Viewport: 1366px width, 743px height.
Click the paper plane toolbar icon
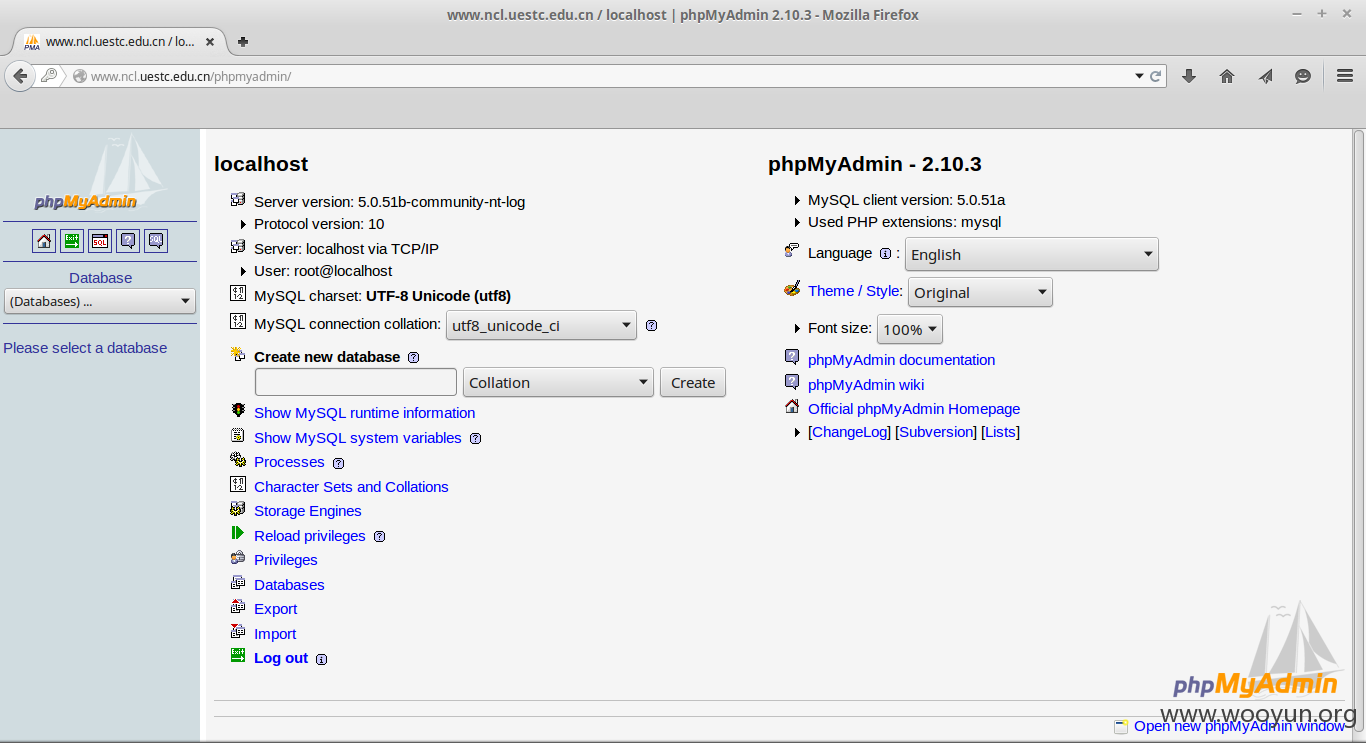click(x=1265, y=76)
